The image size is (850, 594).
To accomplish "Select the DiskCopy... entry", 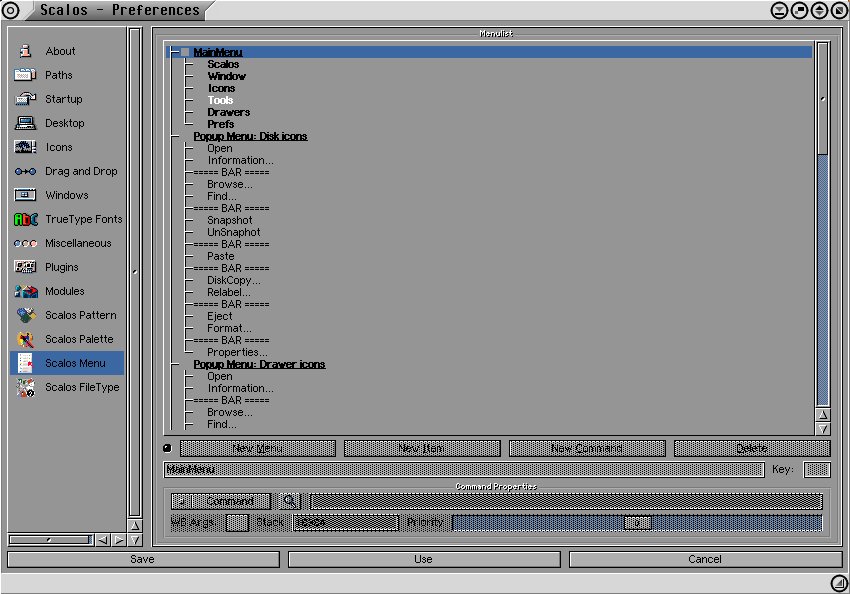I will click(234, 280).
